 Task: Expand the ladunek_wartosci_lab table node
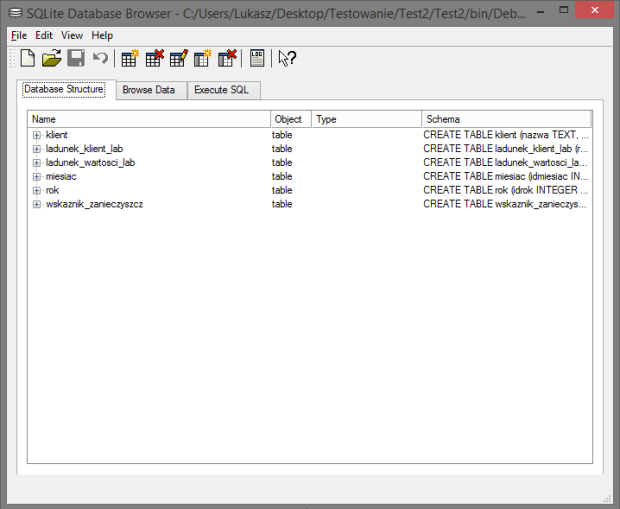(x=36, y=163)
